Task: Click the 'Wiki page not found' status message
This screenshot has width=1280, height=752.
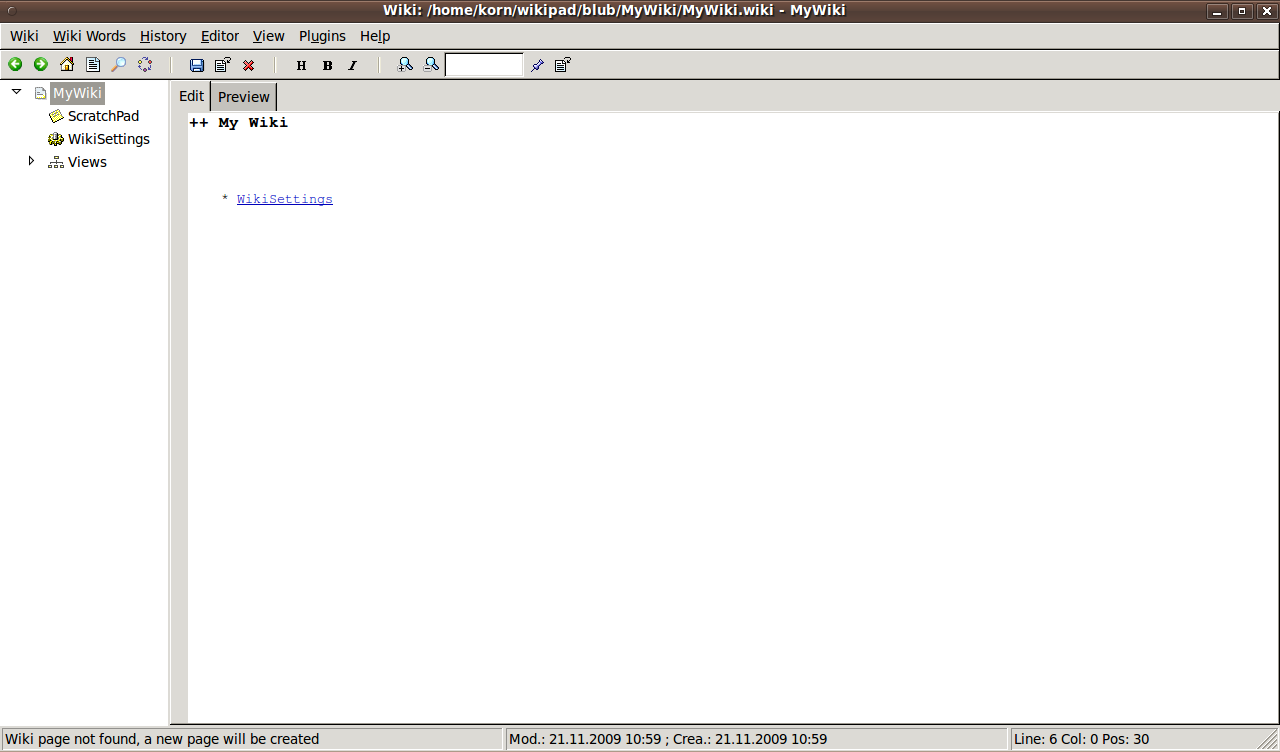Action: [162, 739]
